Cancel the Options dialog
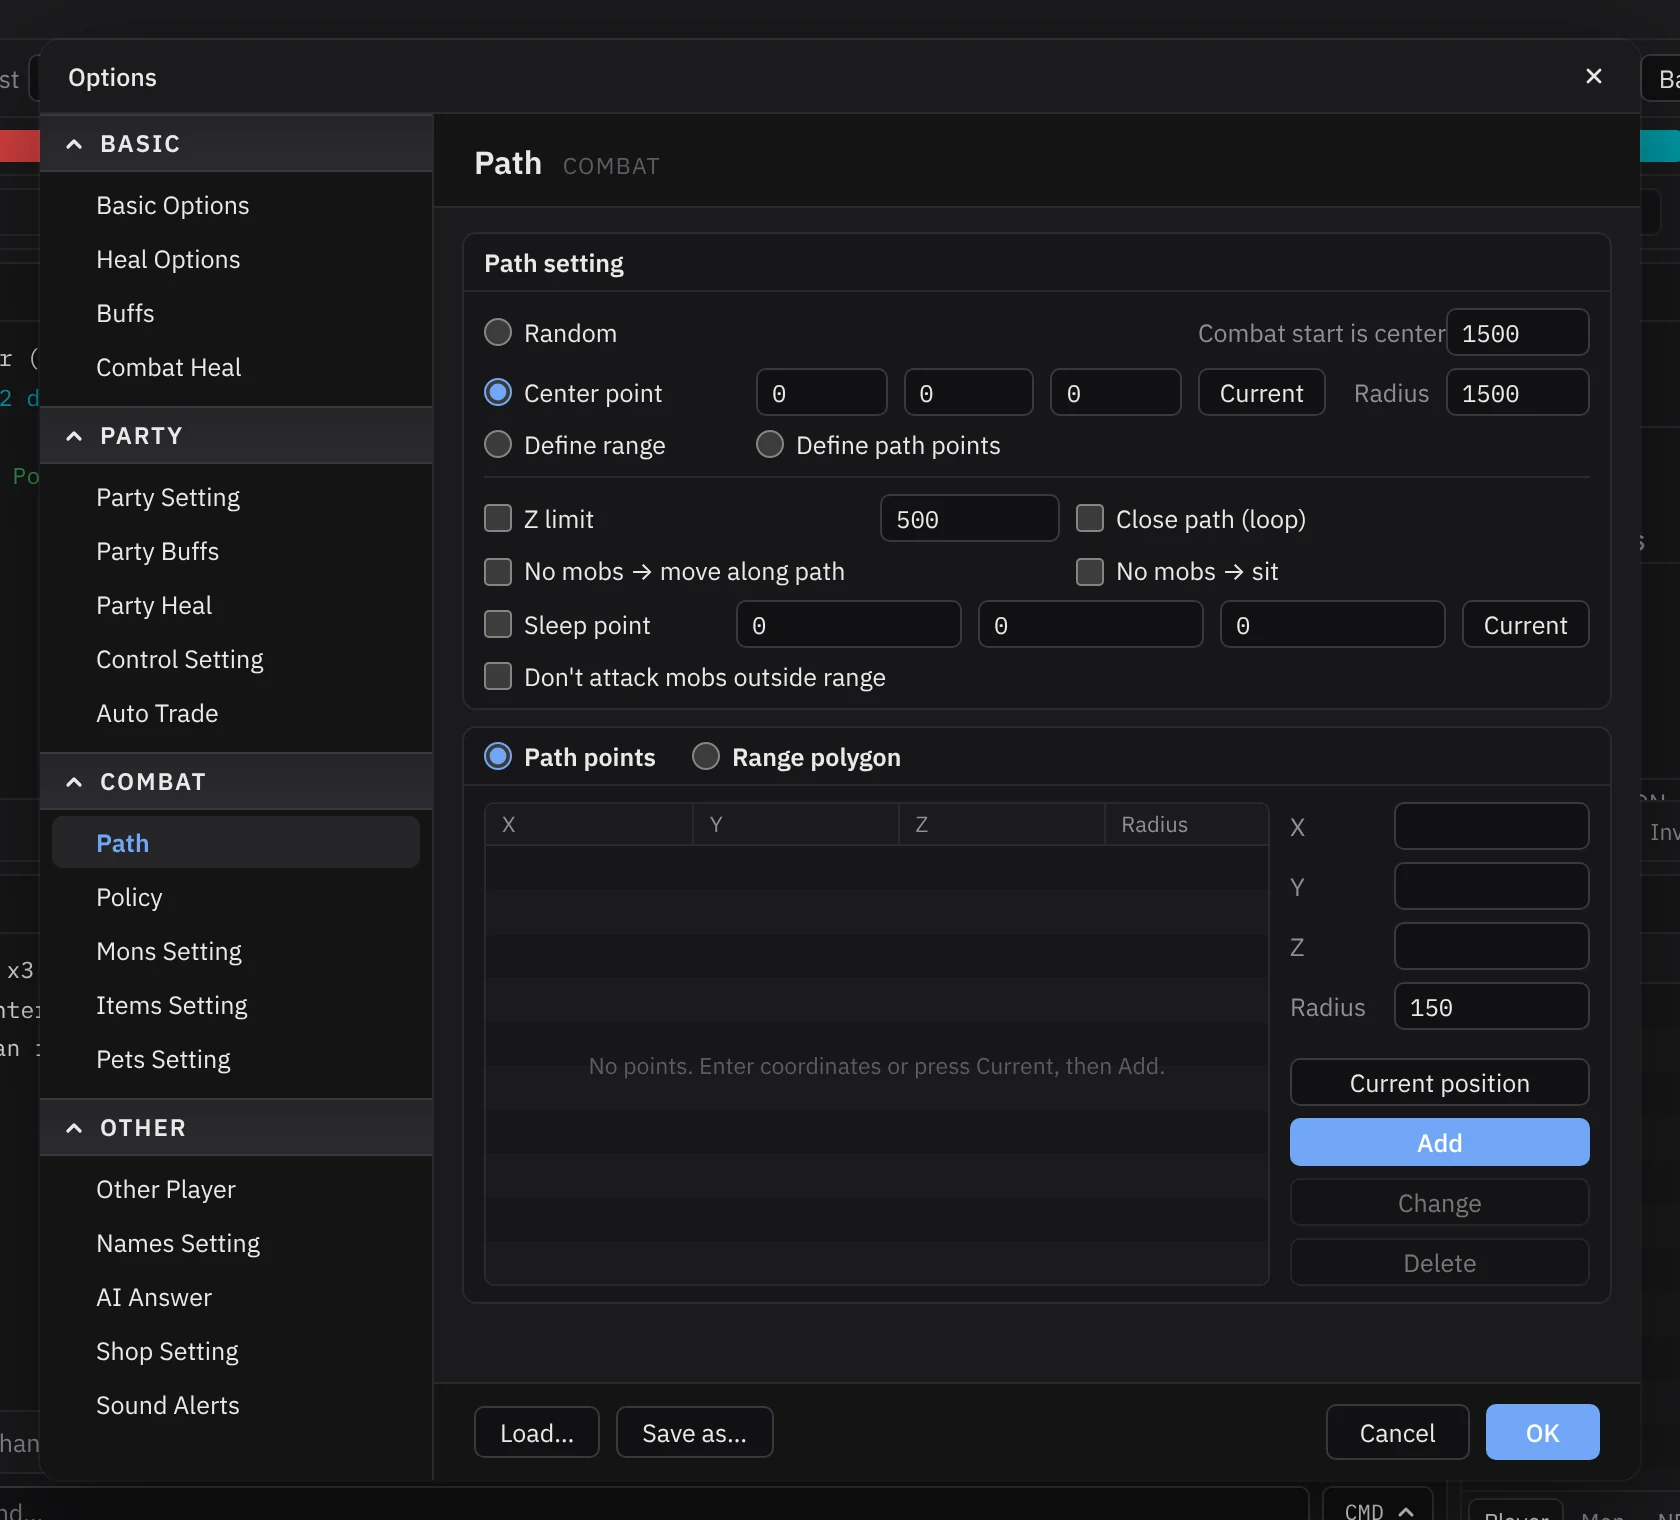The width and height of the screenshot is (1680, 1520). (1398, 1432)
